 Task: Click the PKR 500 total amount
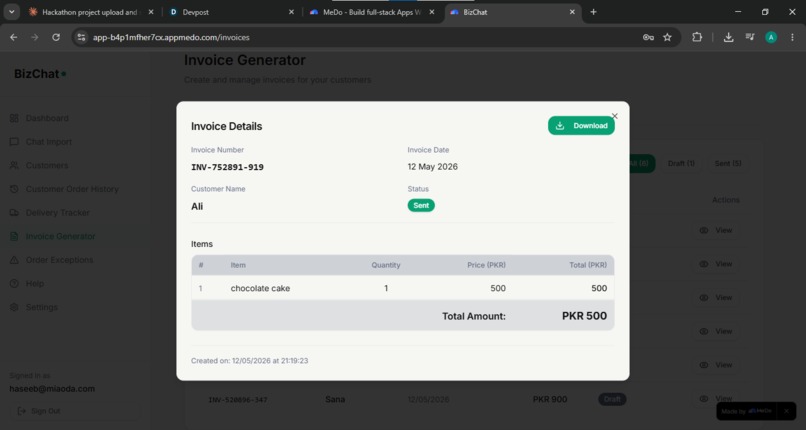coord(584,316)
